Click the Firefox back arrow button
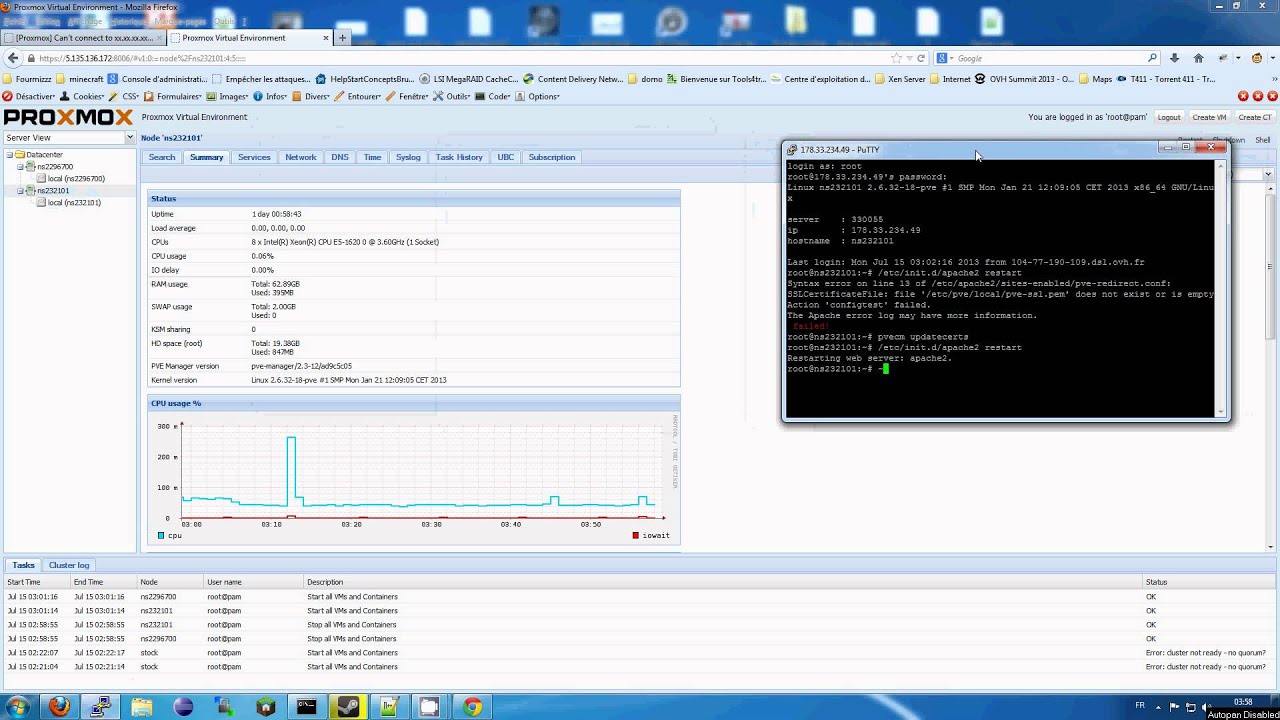The image size is (1280, 720). 15,58
